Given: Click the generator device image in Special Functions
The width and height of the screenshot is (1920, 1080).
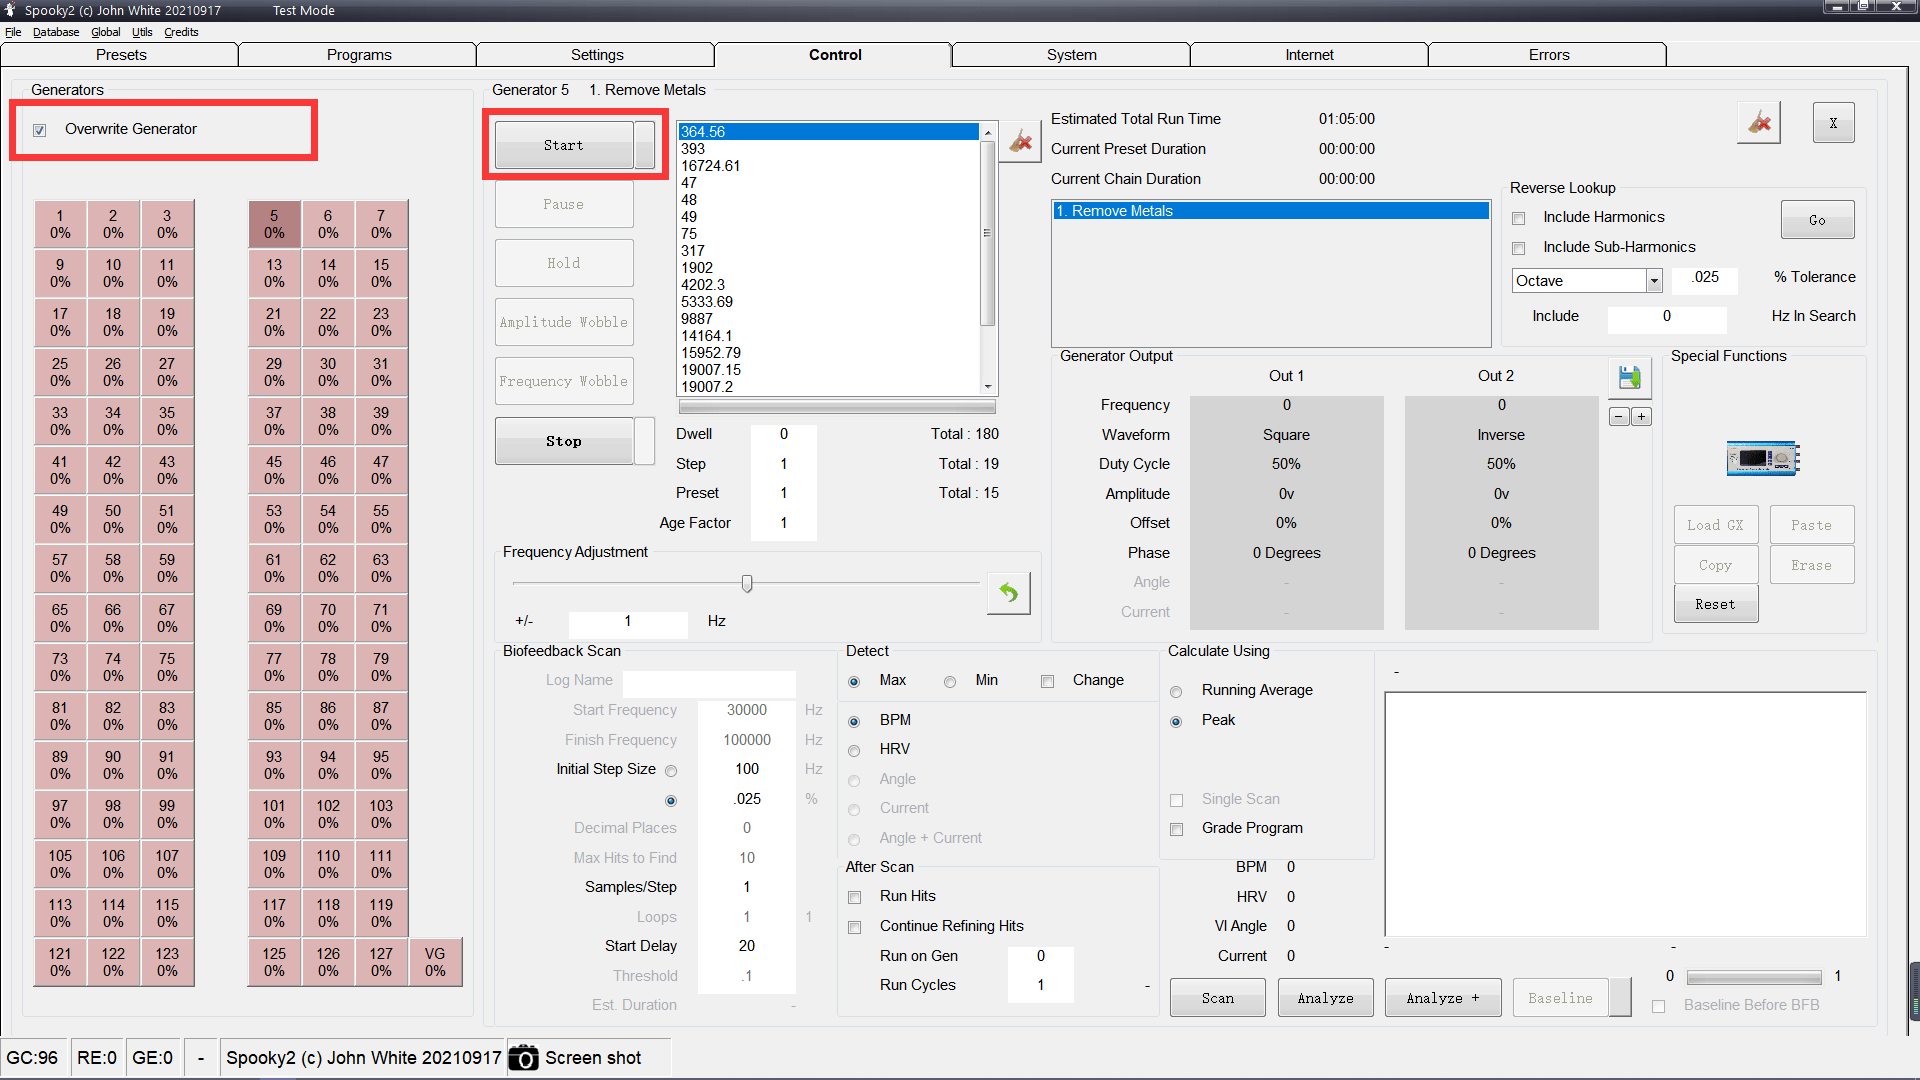Looking at the screenshot, I should pos(1762,459).
